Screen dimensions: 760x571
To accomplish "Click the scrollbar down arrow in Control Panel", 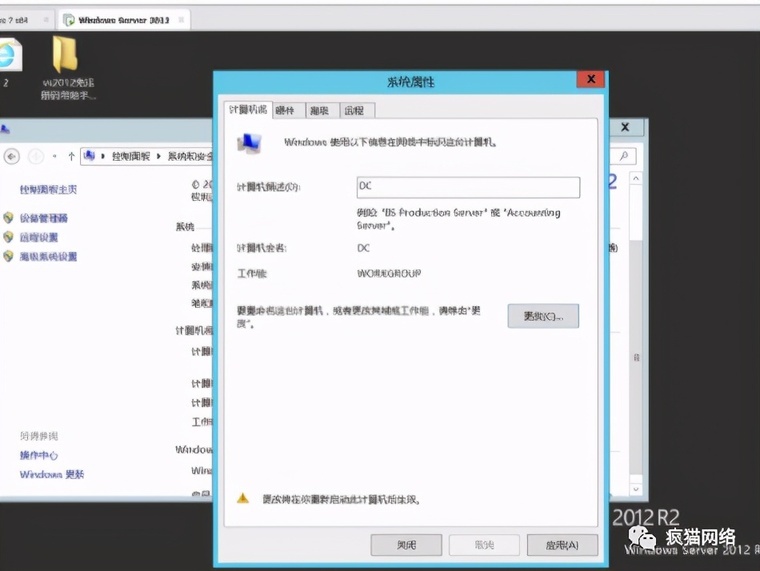I will click(636, 489).
